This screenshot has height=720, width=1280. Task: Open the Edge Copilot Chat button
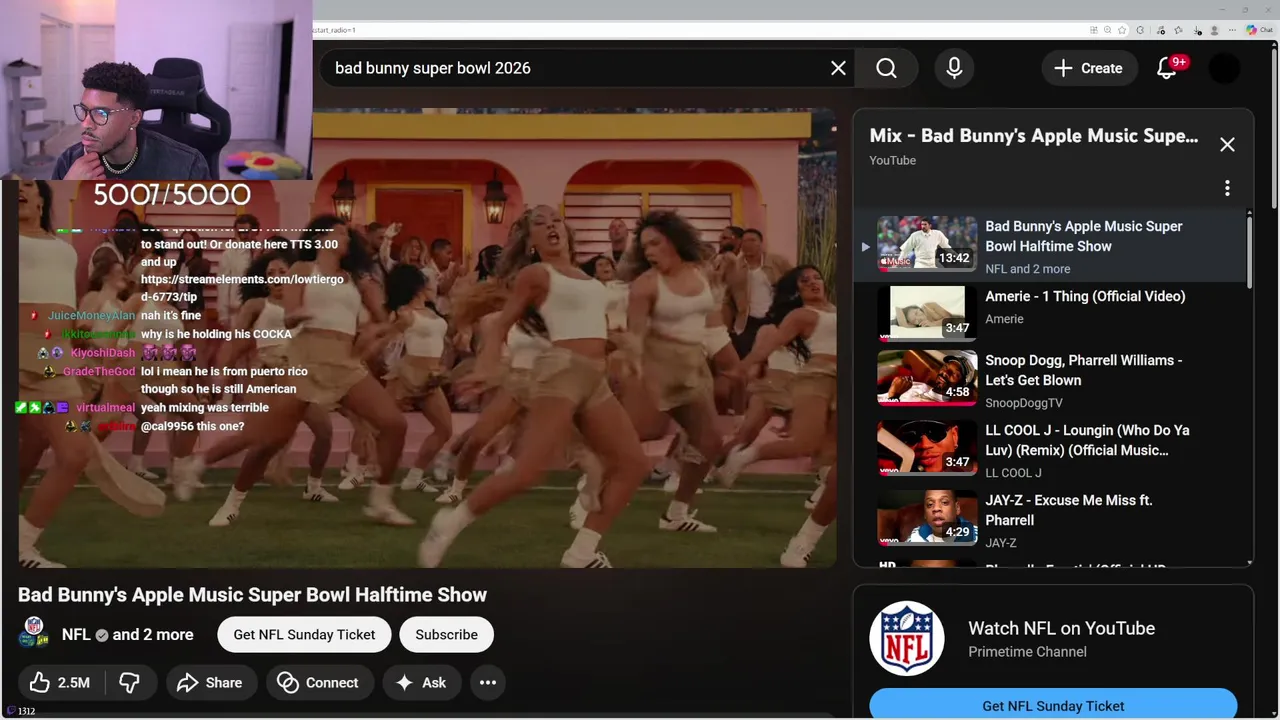click(x=1259, y=30)
